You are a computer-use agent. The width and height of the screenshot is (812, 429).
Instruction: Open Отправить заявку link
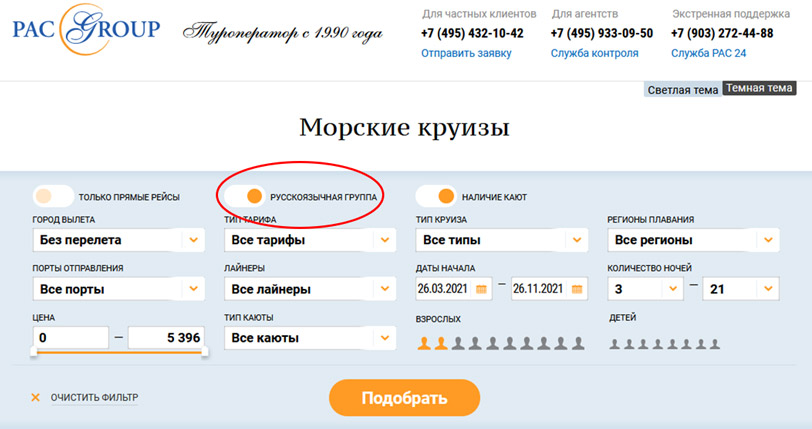click(x=466, y=53)
